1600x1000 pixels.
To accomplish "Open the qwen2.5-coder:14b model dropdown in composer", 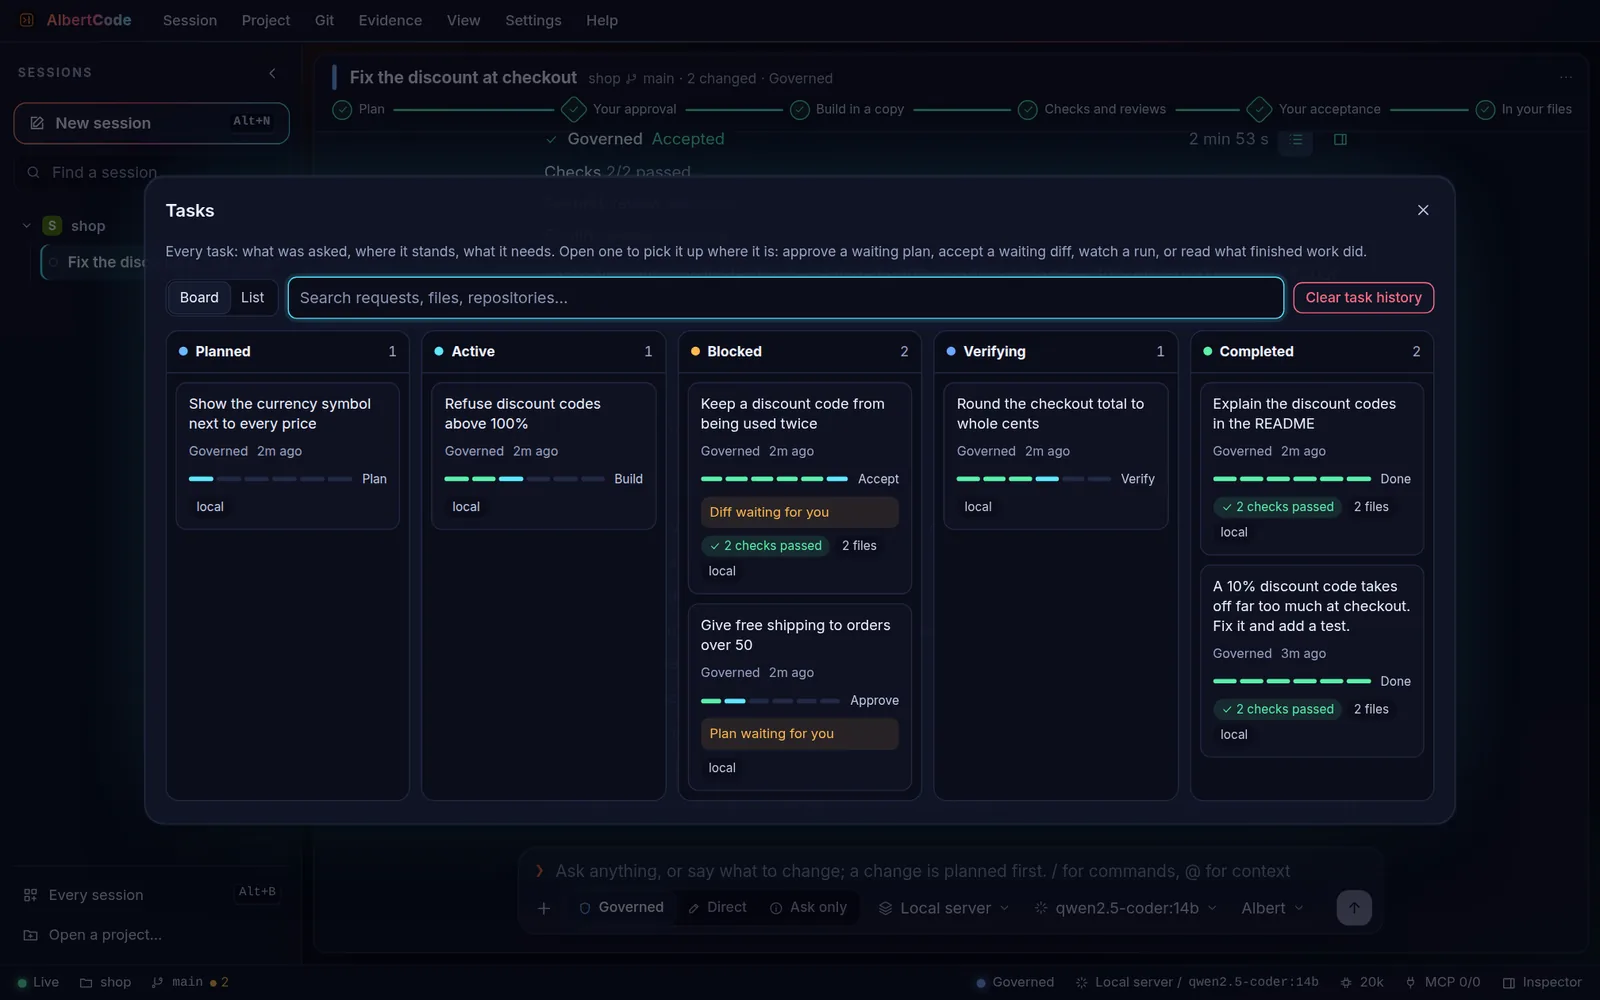I will pyautogui.click(x=1126, y=908).
